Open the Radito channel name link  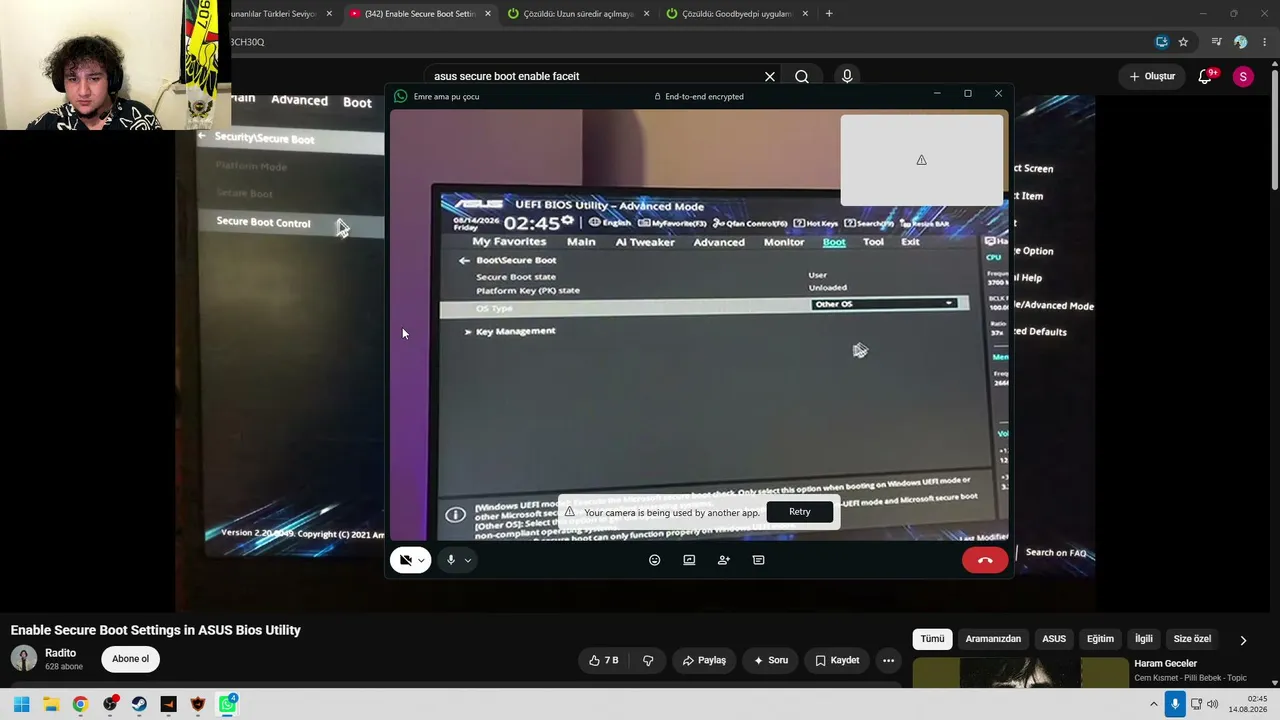click(60, 653)
